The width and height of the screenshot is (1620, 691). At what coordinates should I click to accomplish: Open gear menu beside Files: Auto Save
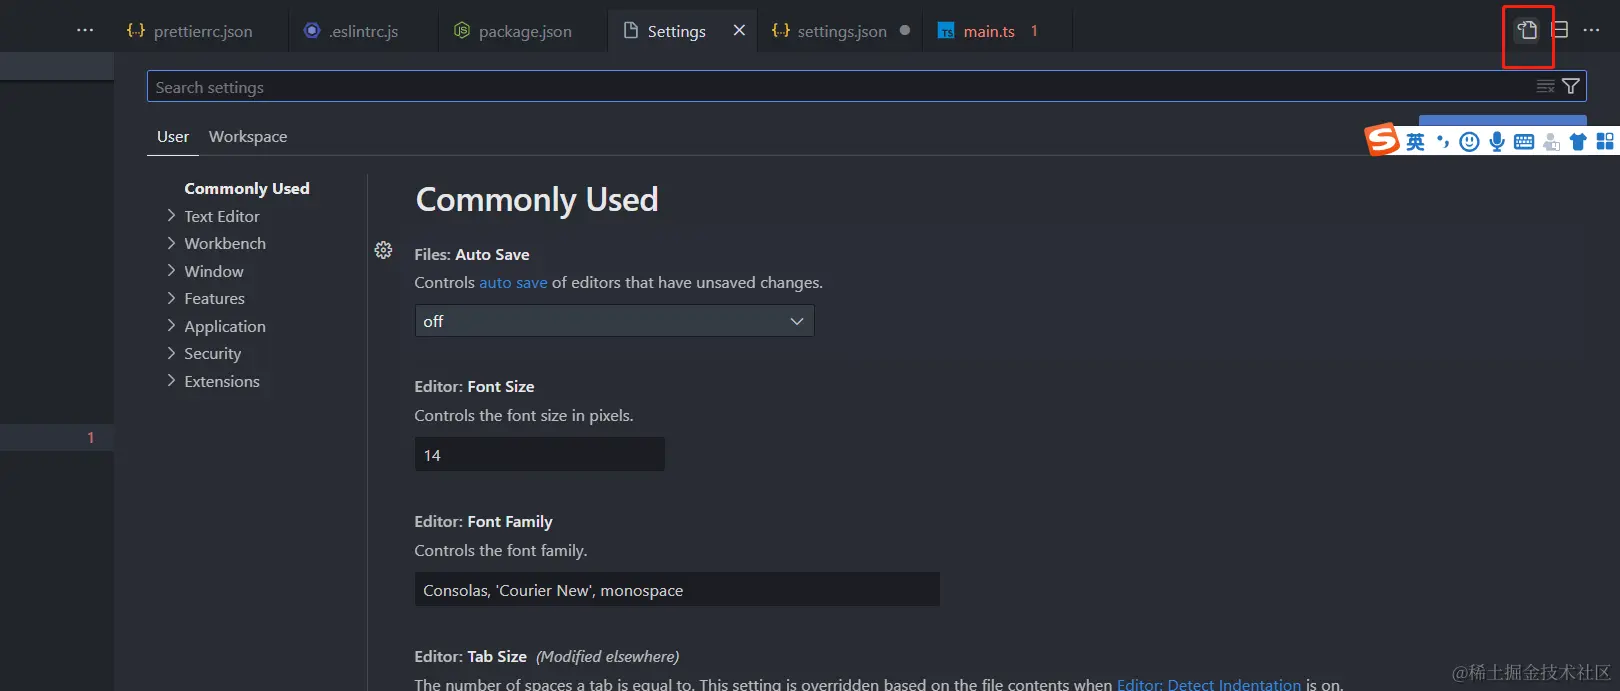click(383, 250)
